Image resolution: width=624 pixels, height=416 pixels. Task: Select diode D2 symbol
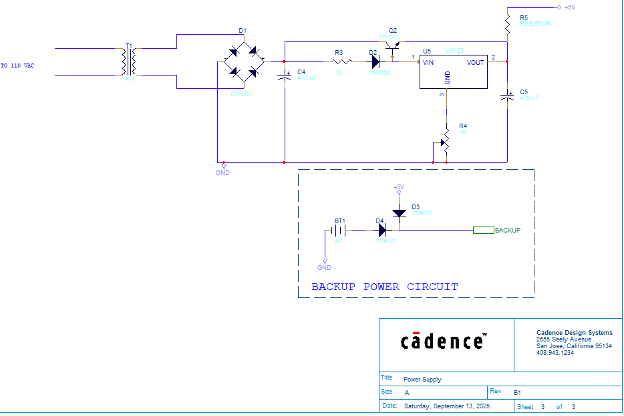(375, 62)
